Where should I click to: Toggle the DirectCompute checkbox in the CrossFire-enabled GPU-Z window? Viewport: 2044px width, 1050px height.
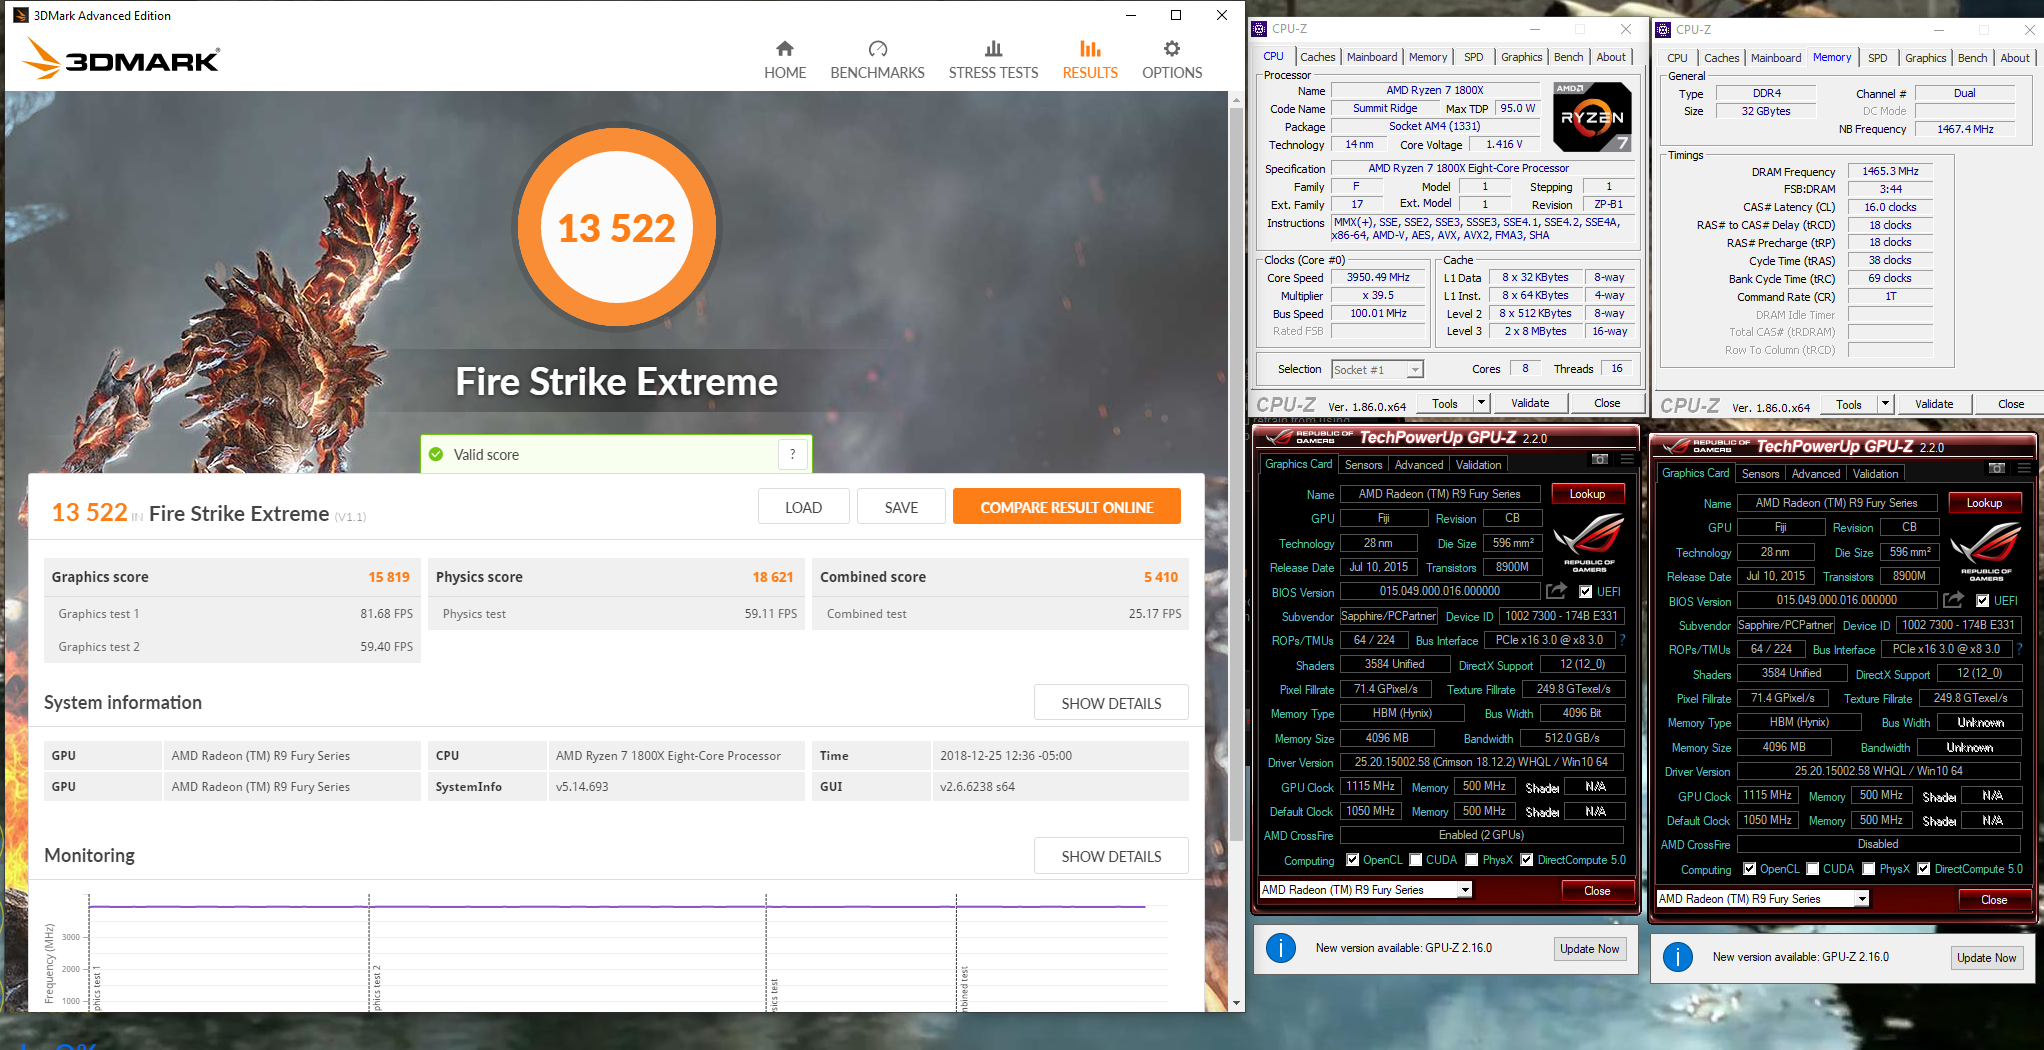(x=1527, y=859)
